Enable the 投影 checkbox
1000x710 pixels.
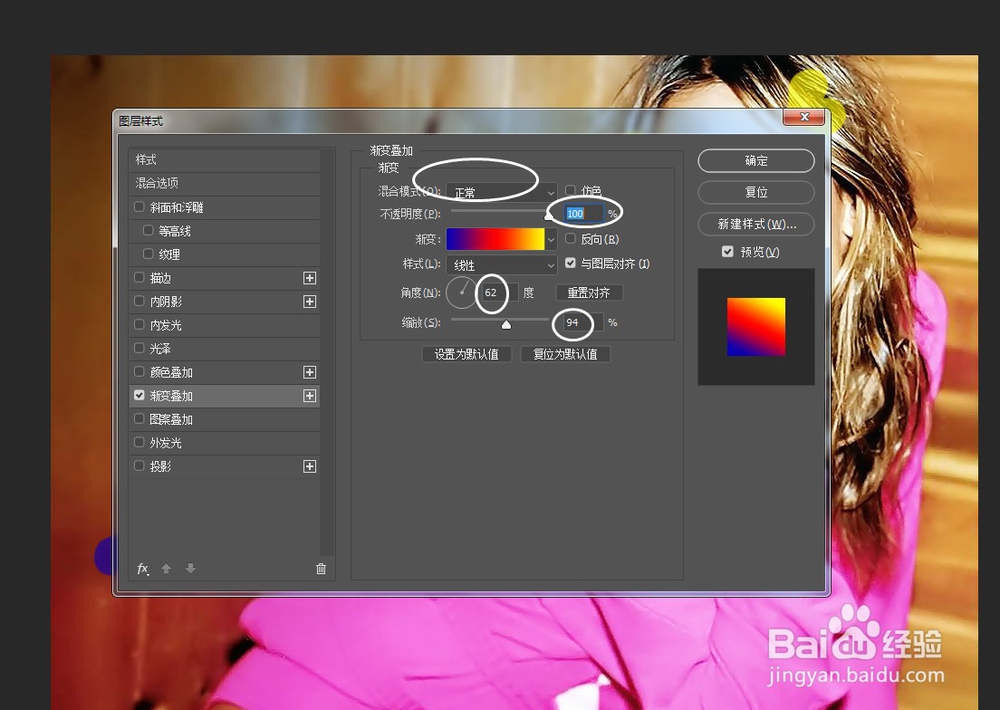pyautogui.click(x=139, y=466)
